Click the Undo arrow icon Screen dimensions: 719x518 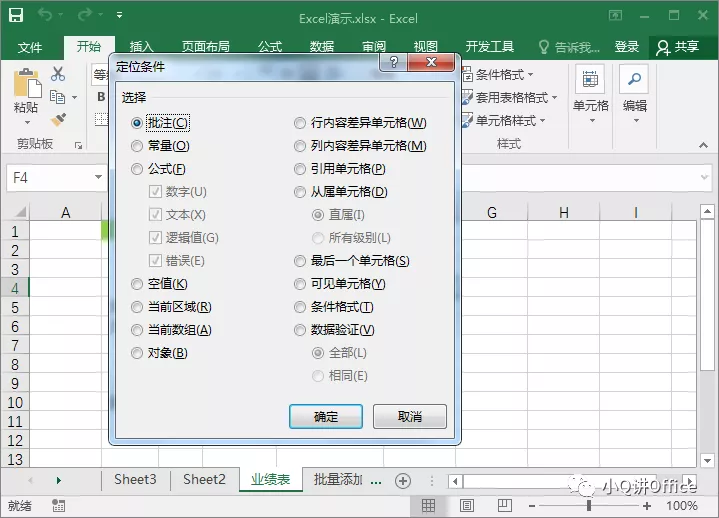(45, 15)
